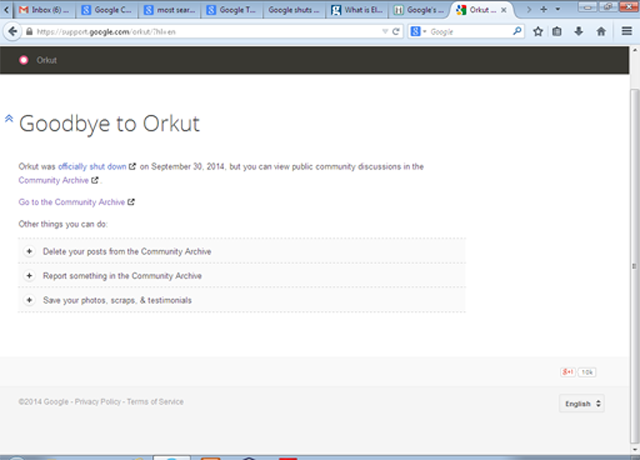Open the Terms of Service footer link
Screen dimensions: 640x460
pyautogui.click(x=155, y=402)
